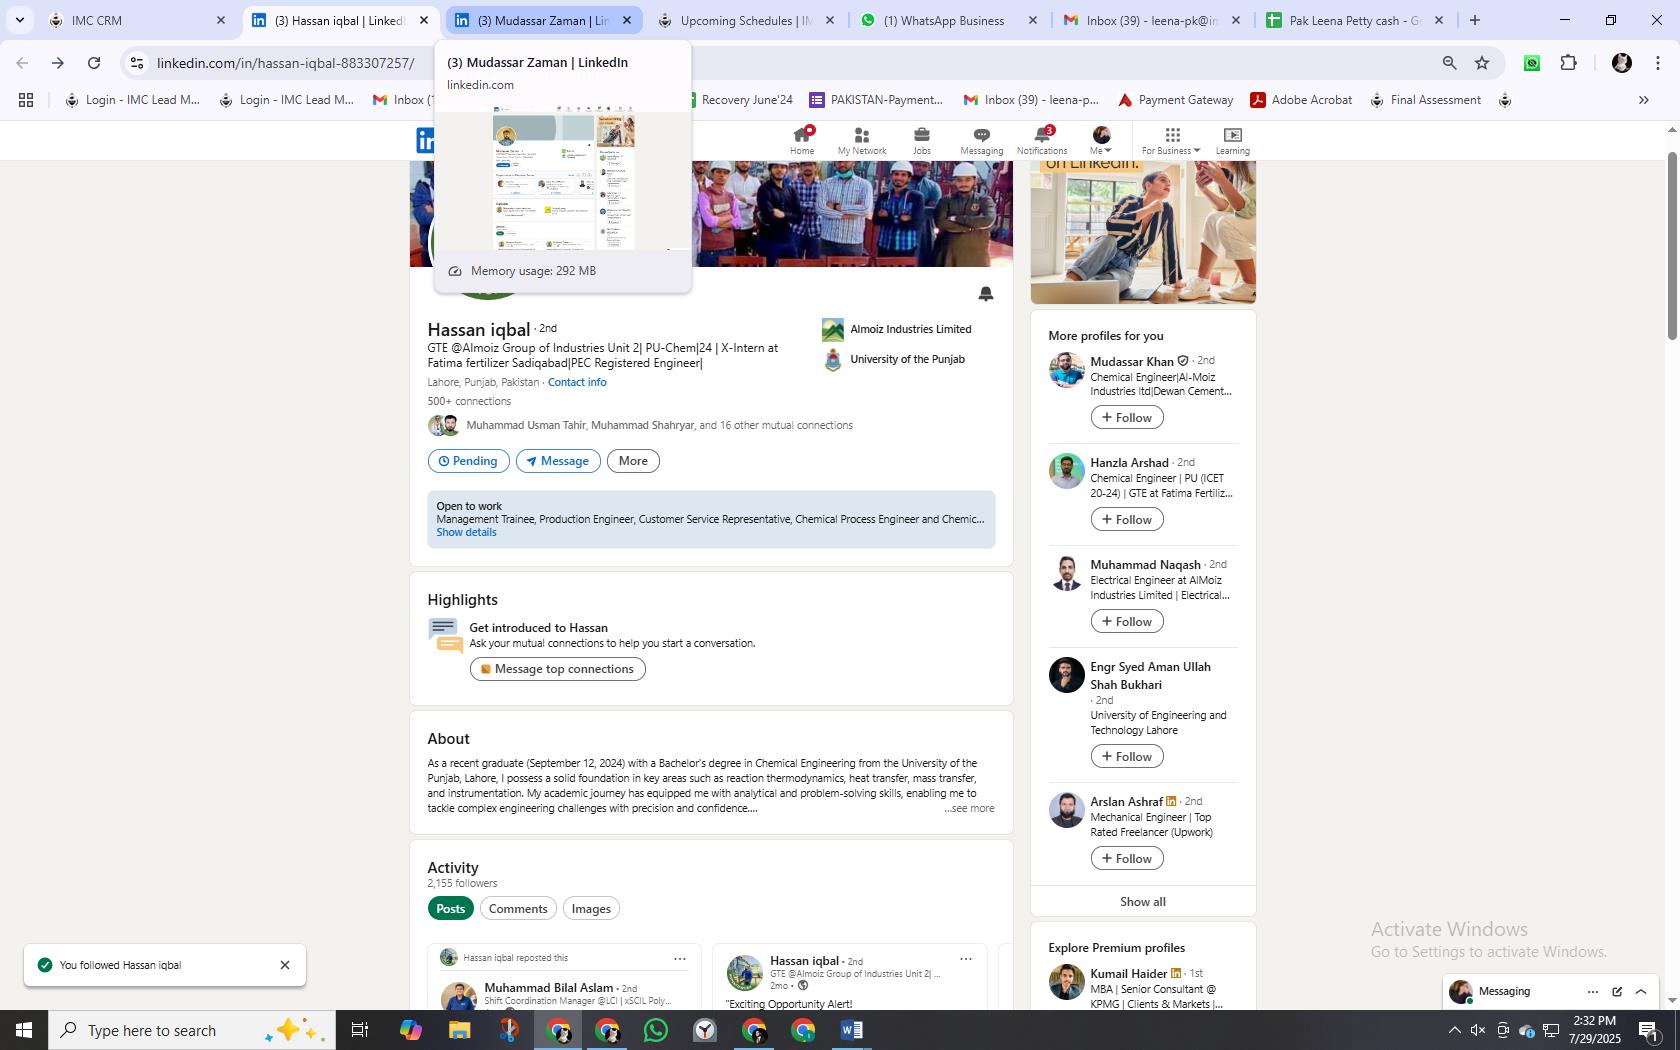Open Chrome profile avatar
The image size is (1680, 1050).
click(x=1621, y=63)
